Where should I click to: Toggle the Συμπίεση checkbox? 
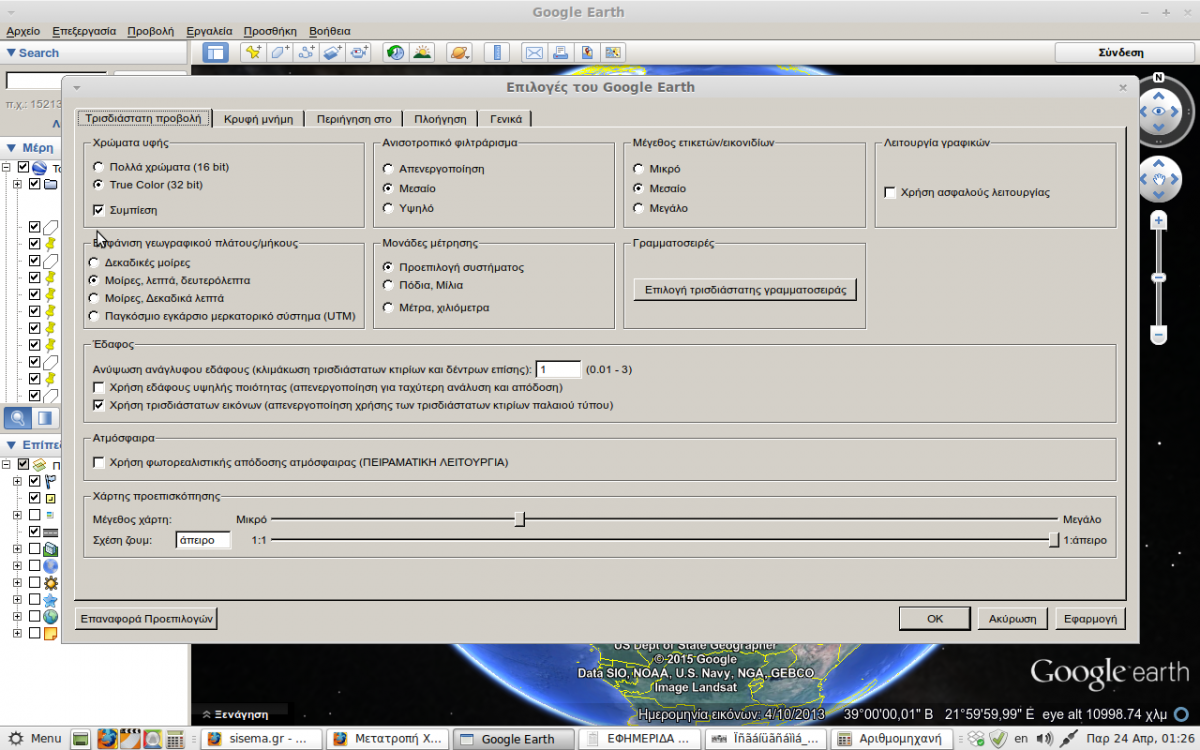point(98,210)
